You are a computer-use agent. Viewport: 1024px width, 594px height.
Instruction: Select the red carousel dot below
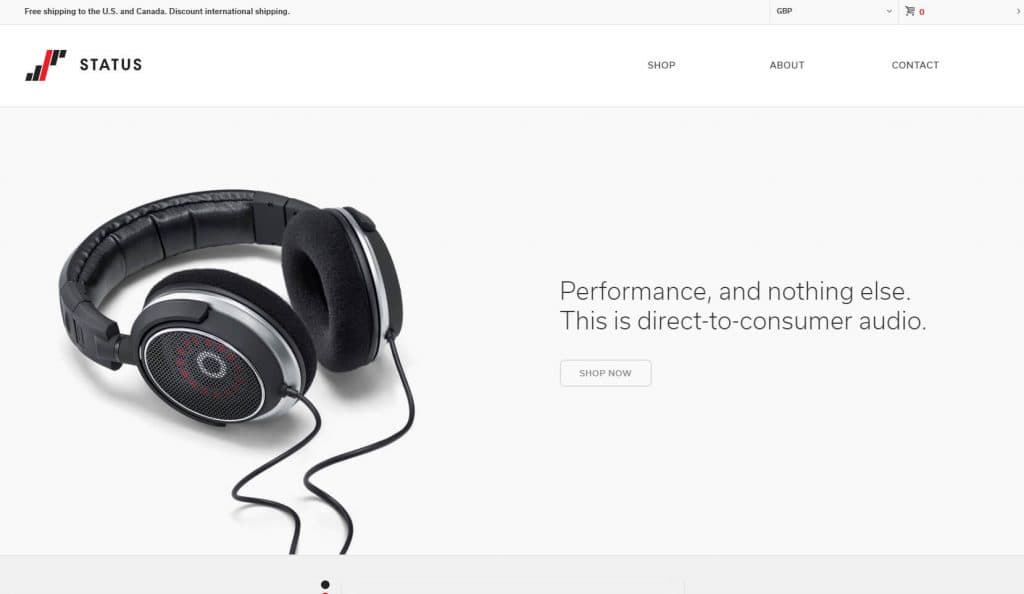325,593
